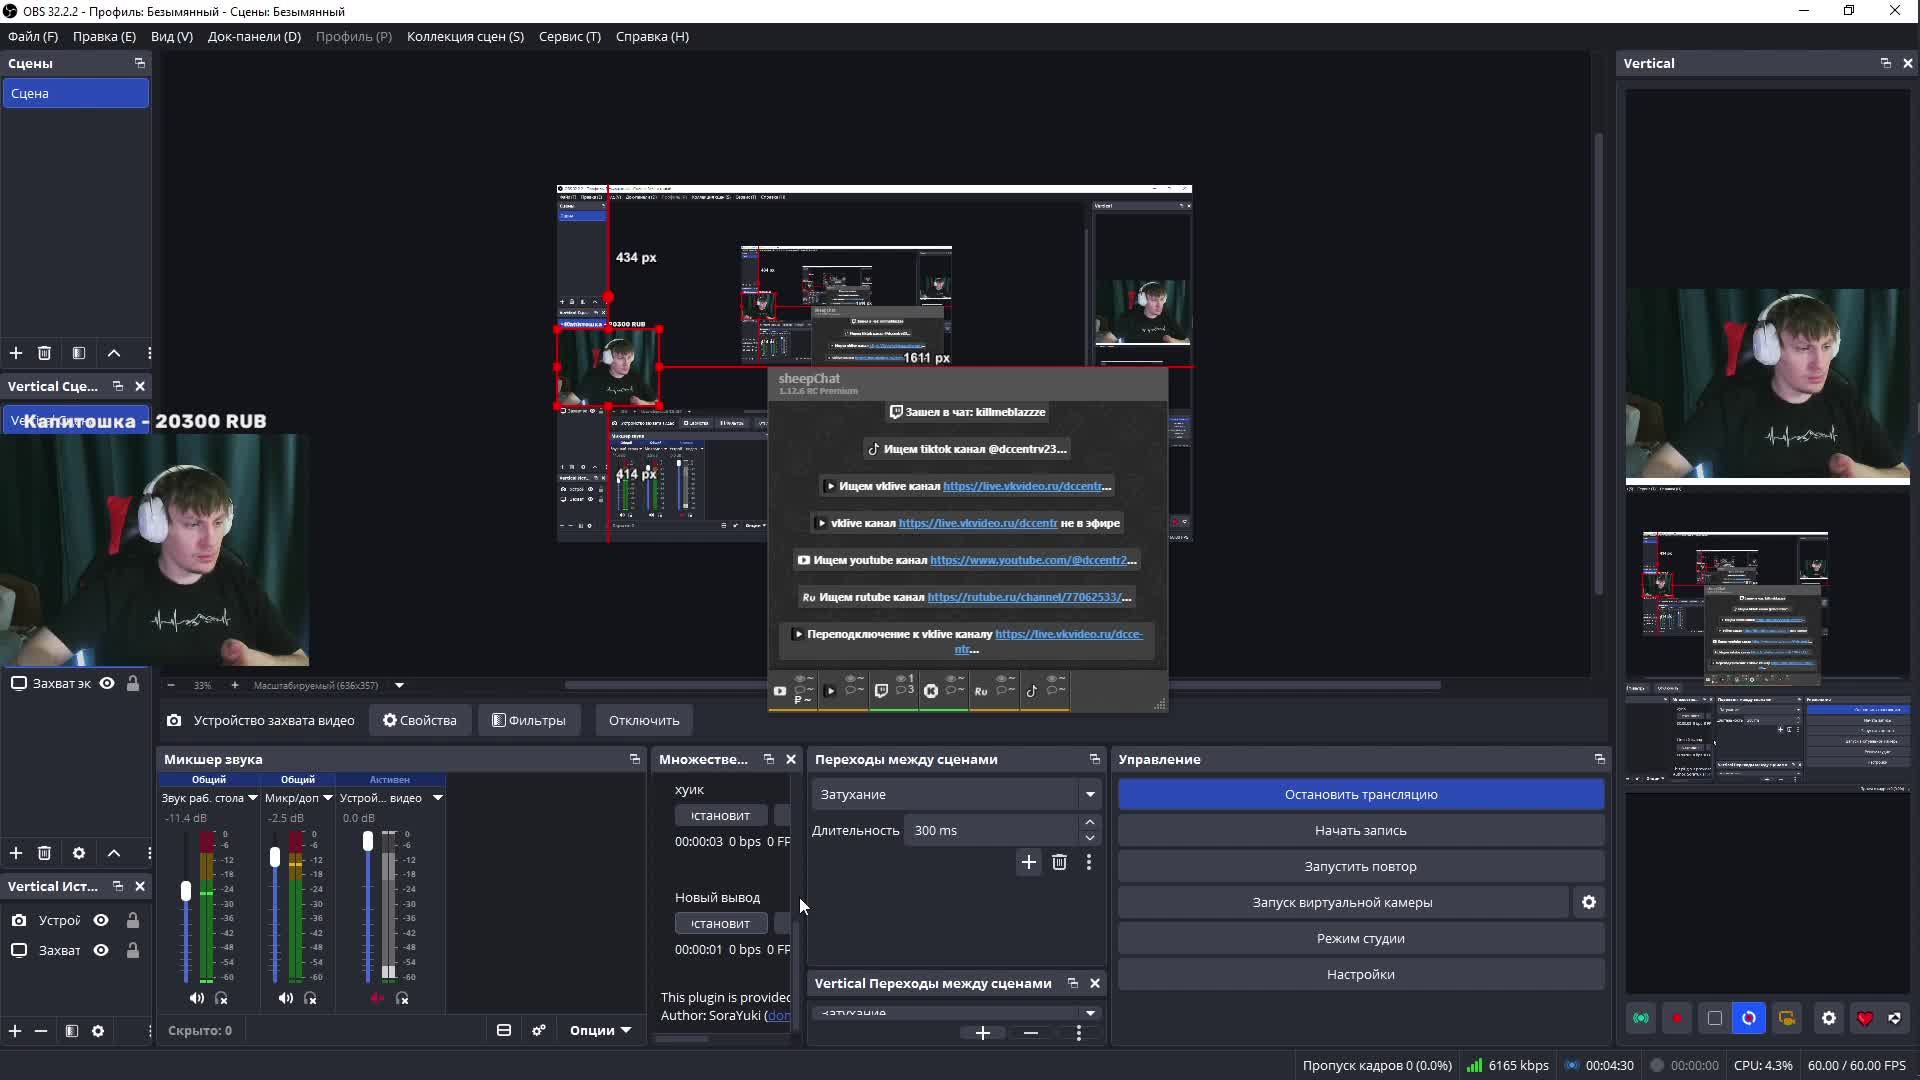The width and height of the screenshot is (1920, 1080).
Task: Add a new scene transition
Action: [x=1028, y=862]
